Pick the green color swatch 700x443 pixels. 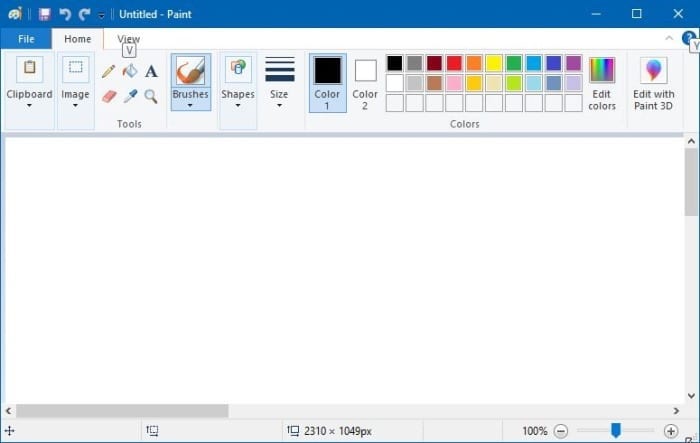click(x=514, y=63)
